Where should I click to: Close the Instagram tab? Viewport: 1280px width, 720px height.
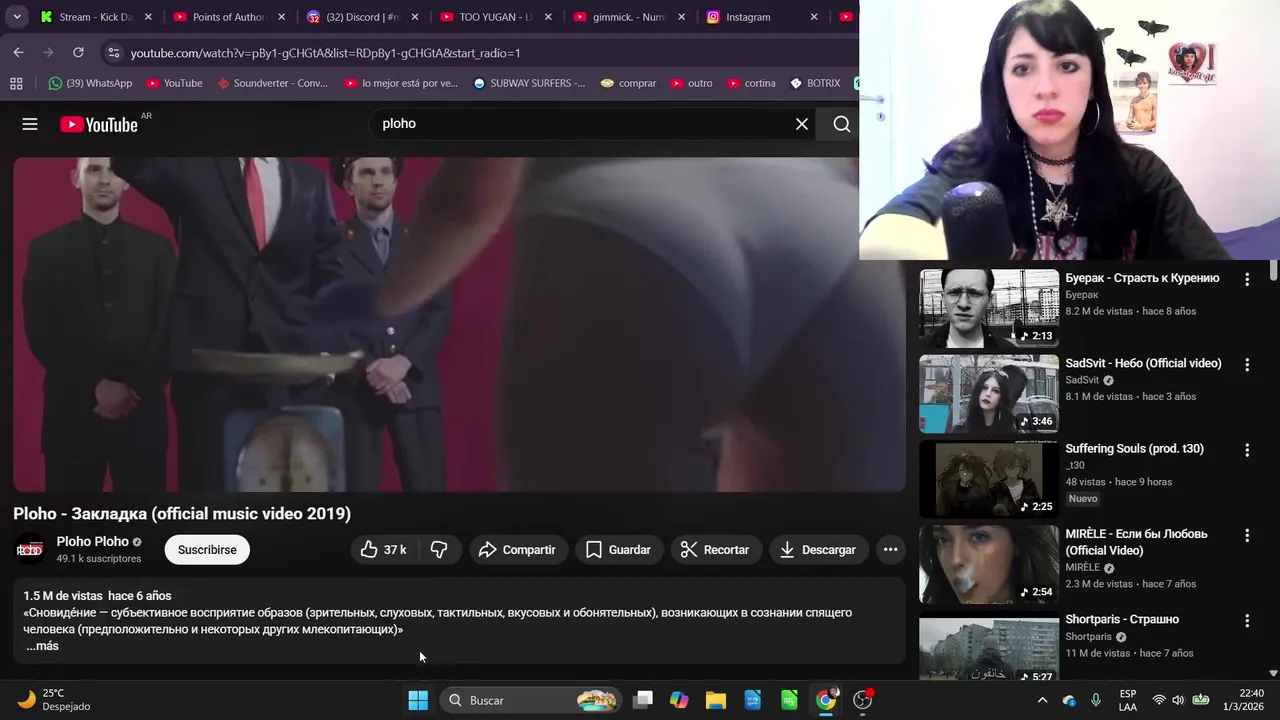[x=814, y=17]
